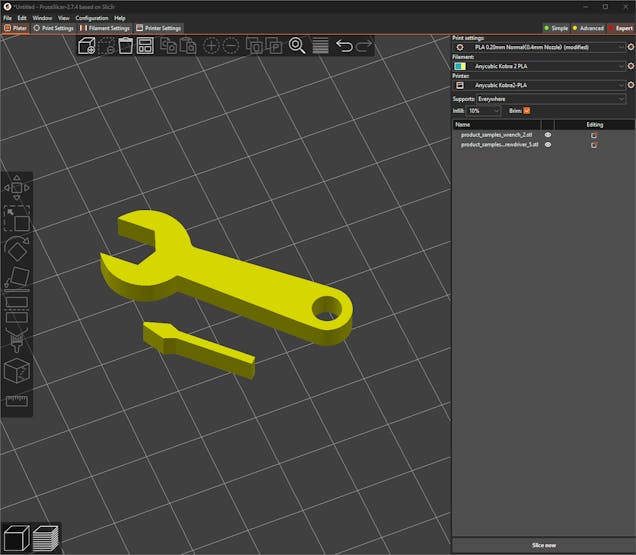Switch to Expert mode
This screenshot has height=555, width=636.
621,28
